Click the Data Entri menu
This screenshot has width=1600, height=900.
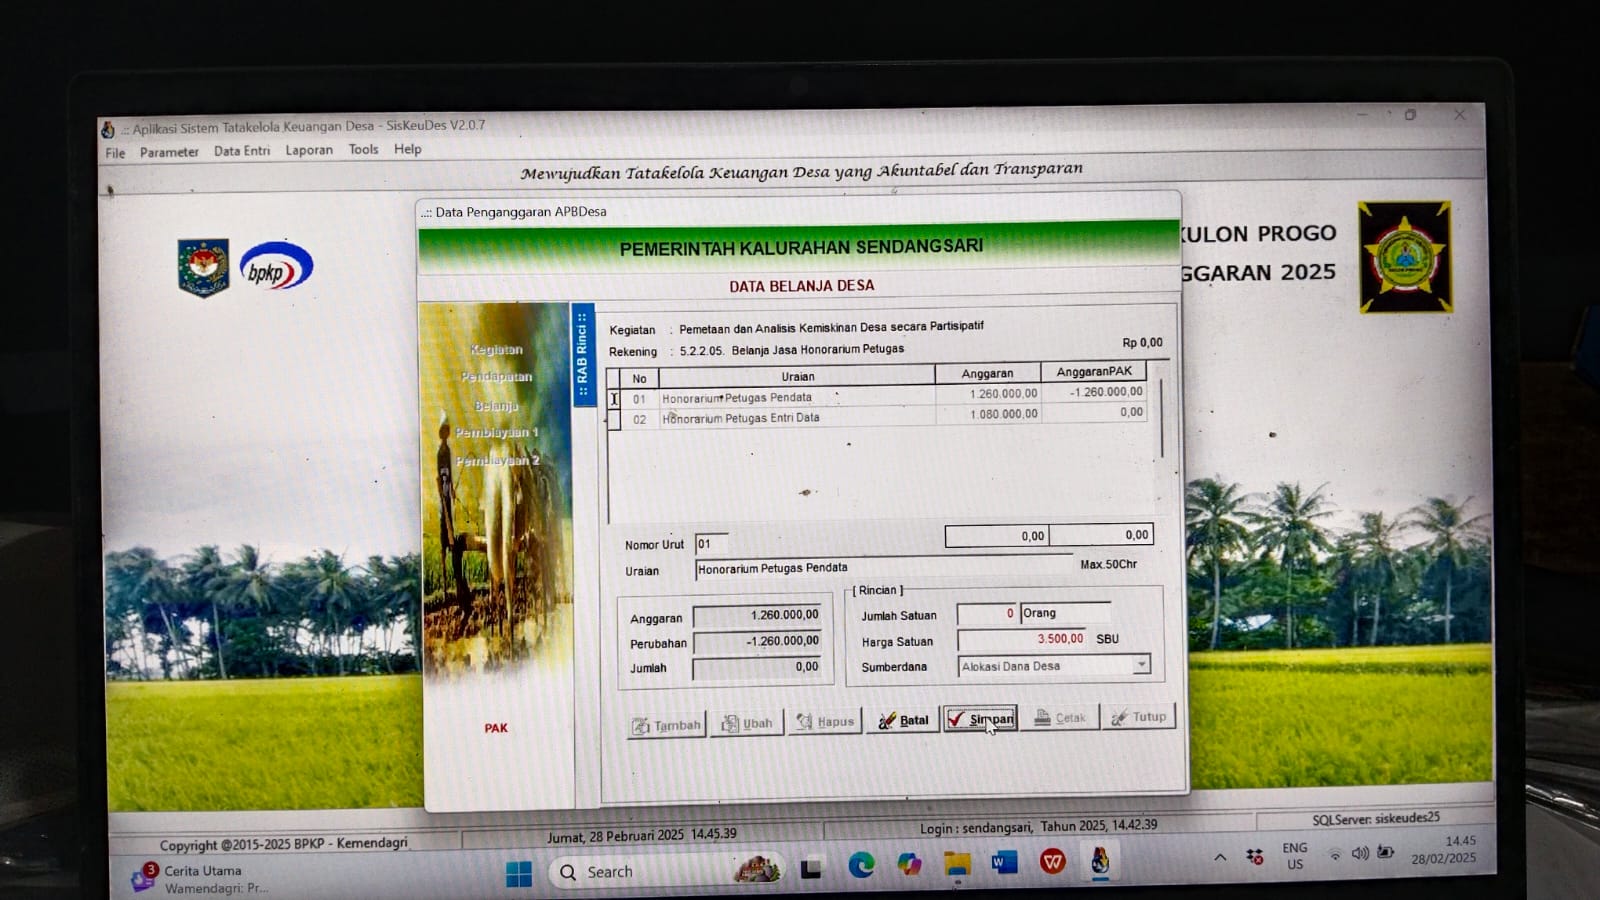click(x=242, y=151)
